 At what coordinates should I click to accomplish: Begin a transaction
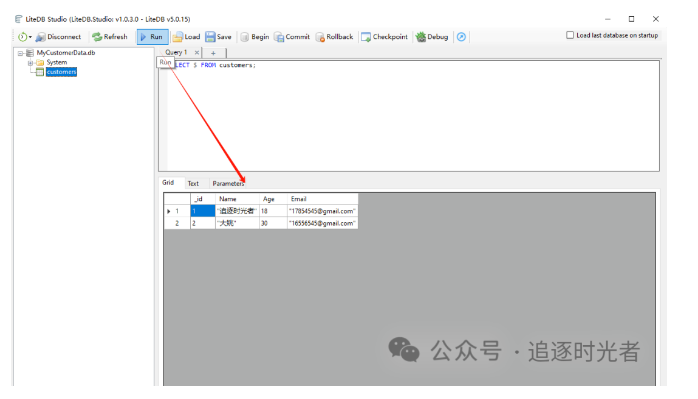click(255, 37)
